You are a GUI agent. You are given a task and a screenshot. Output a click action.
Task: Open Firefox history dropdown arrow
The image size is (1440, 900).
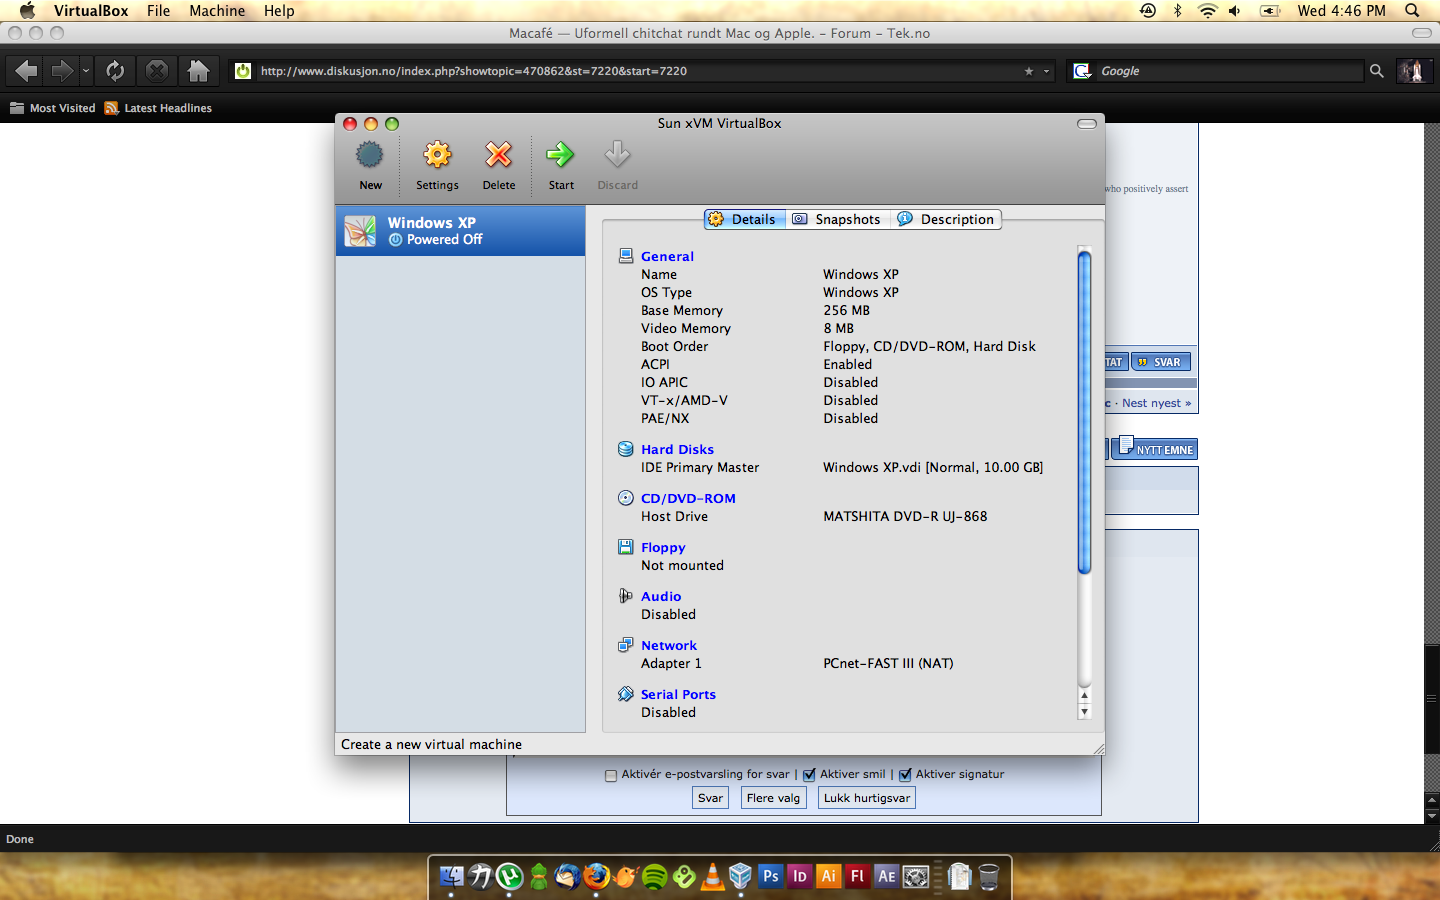point(86,71)
